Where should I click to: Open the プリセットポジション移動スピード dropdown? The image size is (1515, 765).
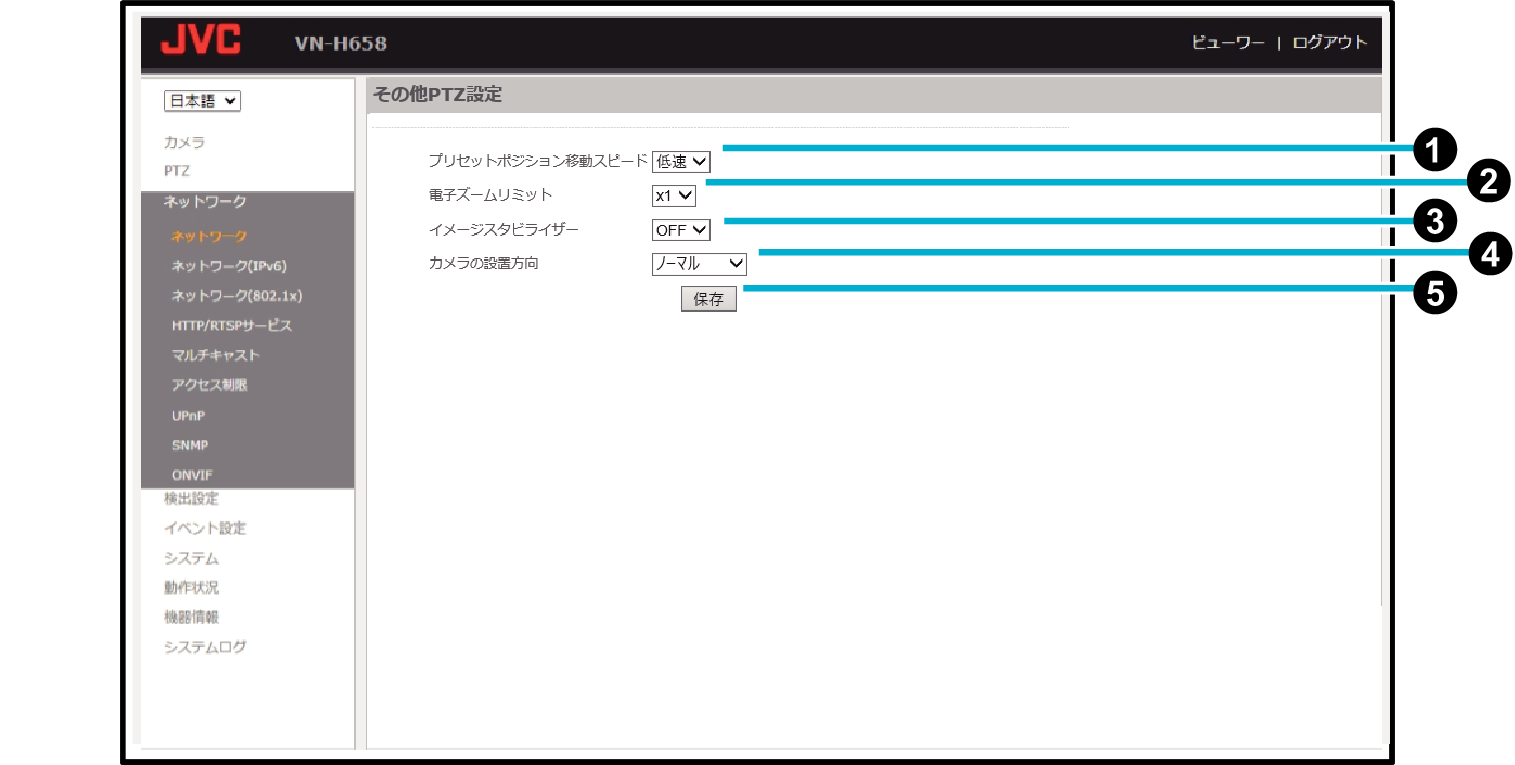click(x=680, y=161)
